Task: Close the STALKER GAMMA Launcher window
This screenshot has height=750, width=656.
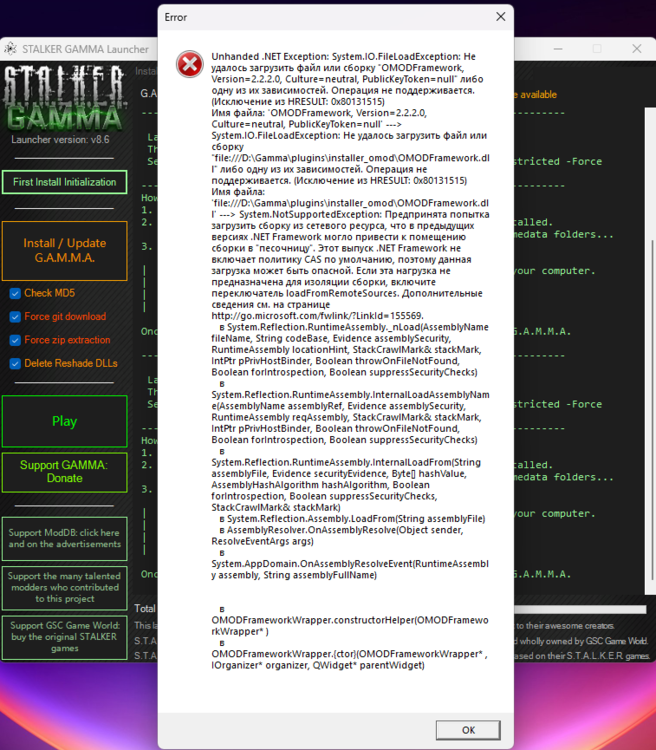Action: pyautogui.click(x=636, y=49)
